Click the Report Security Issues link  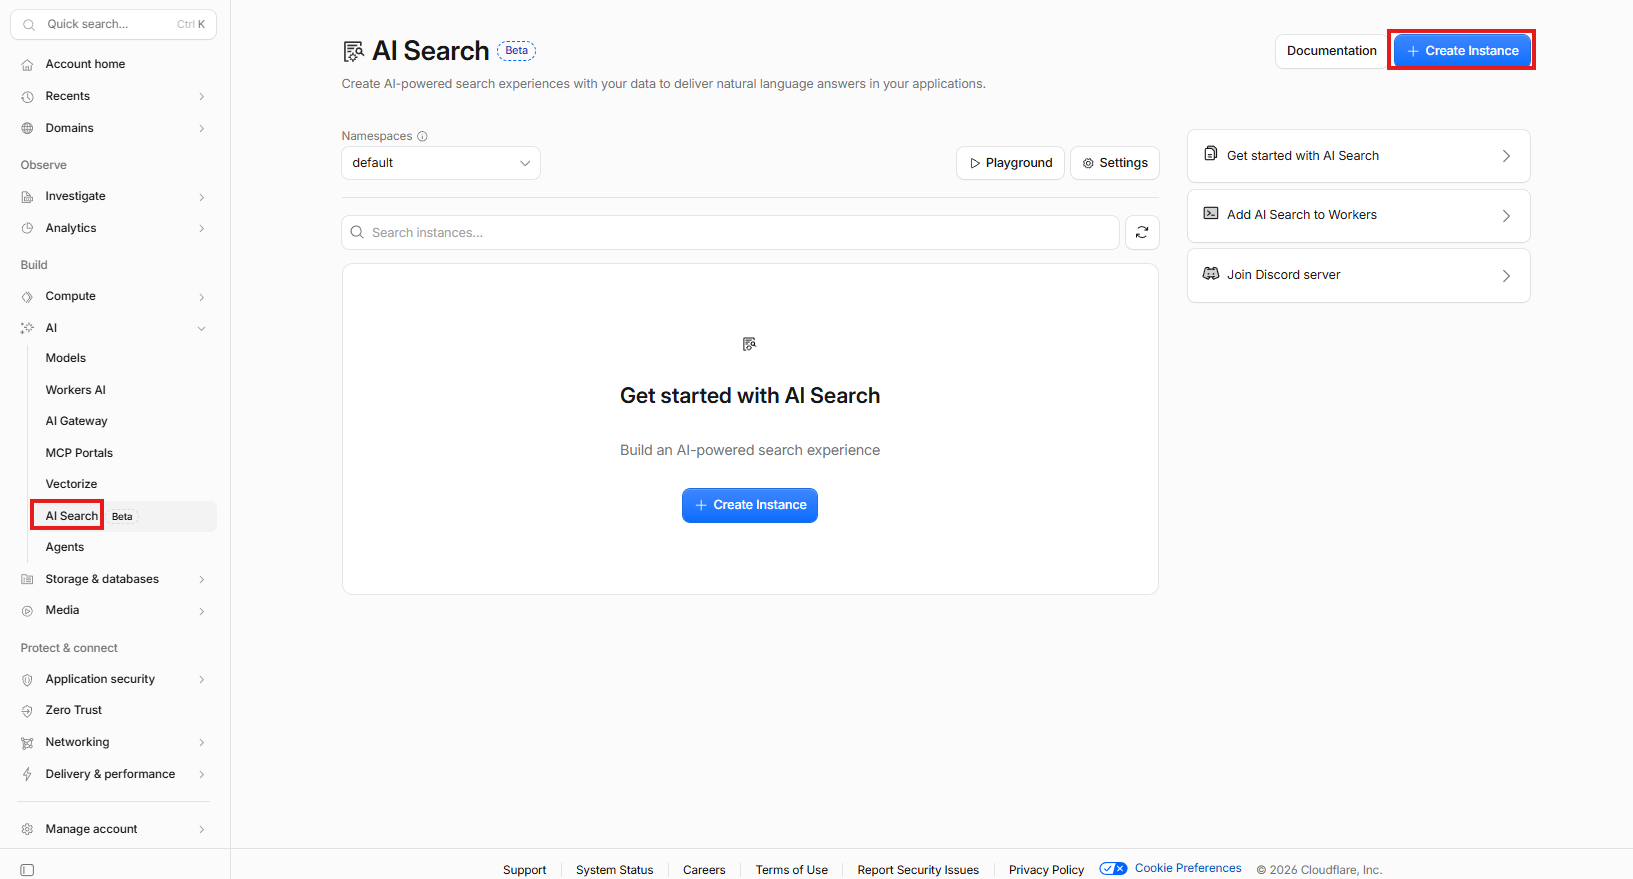click(918, 870)
